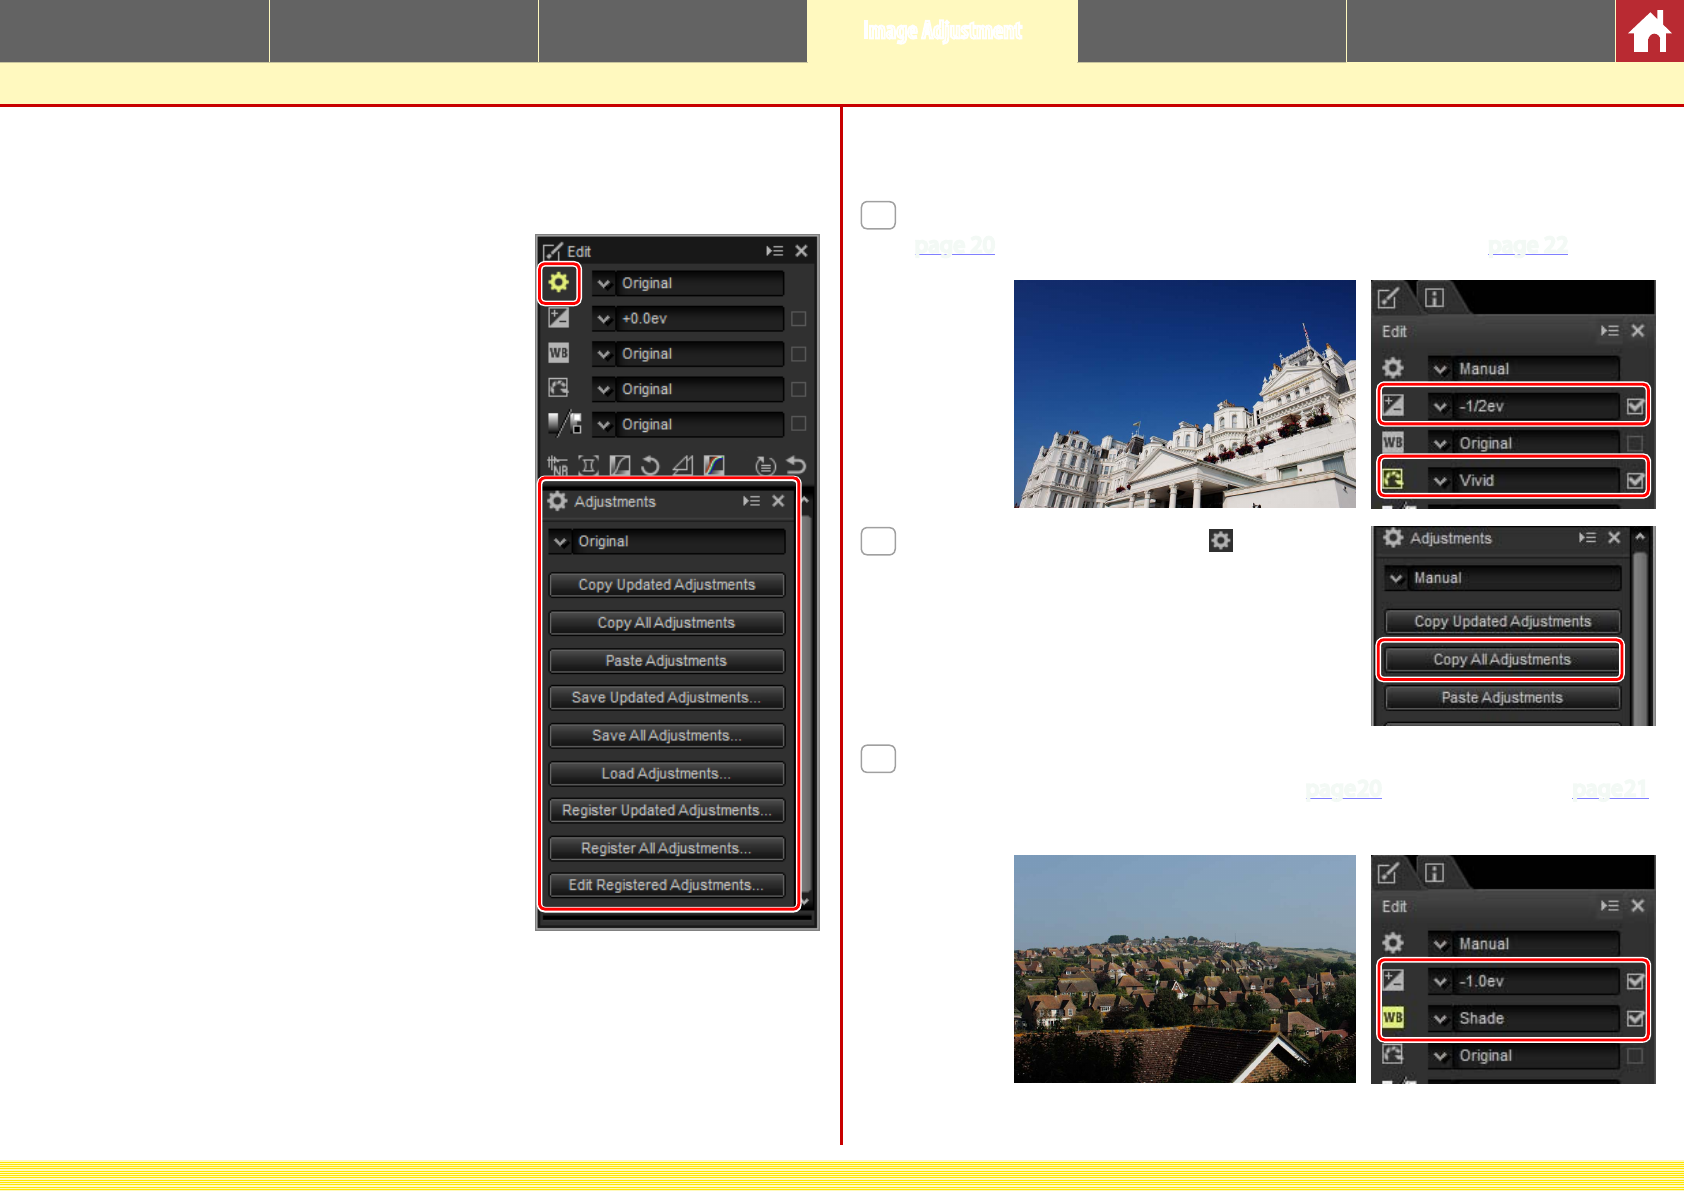
Task: Click the gear icon in the Edit panel showing Vivid
Action: click(1393, 368)
